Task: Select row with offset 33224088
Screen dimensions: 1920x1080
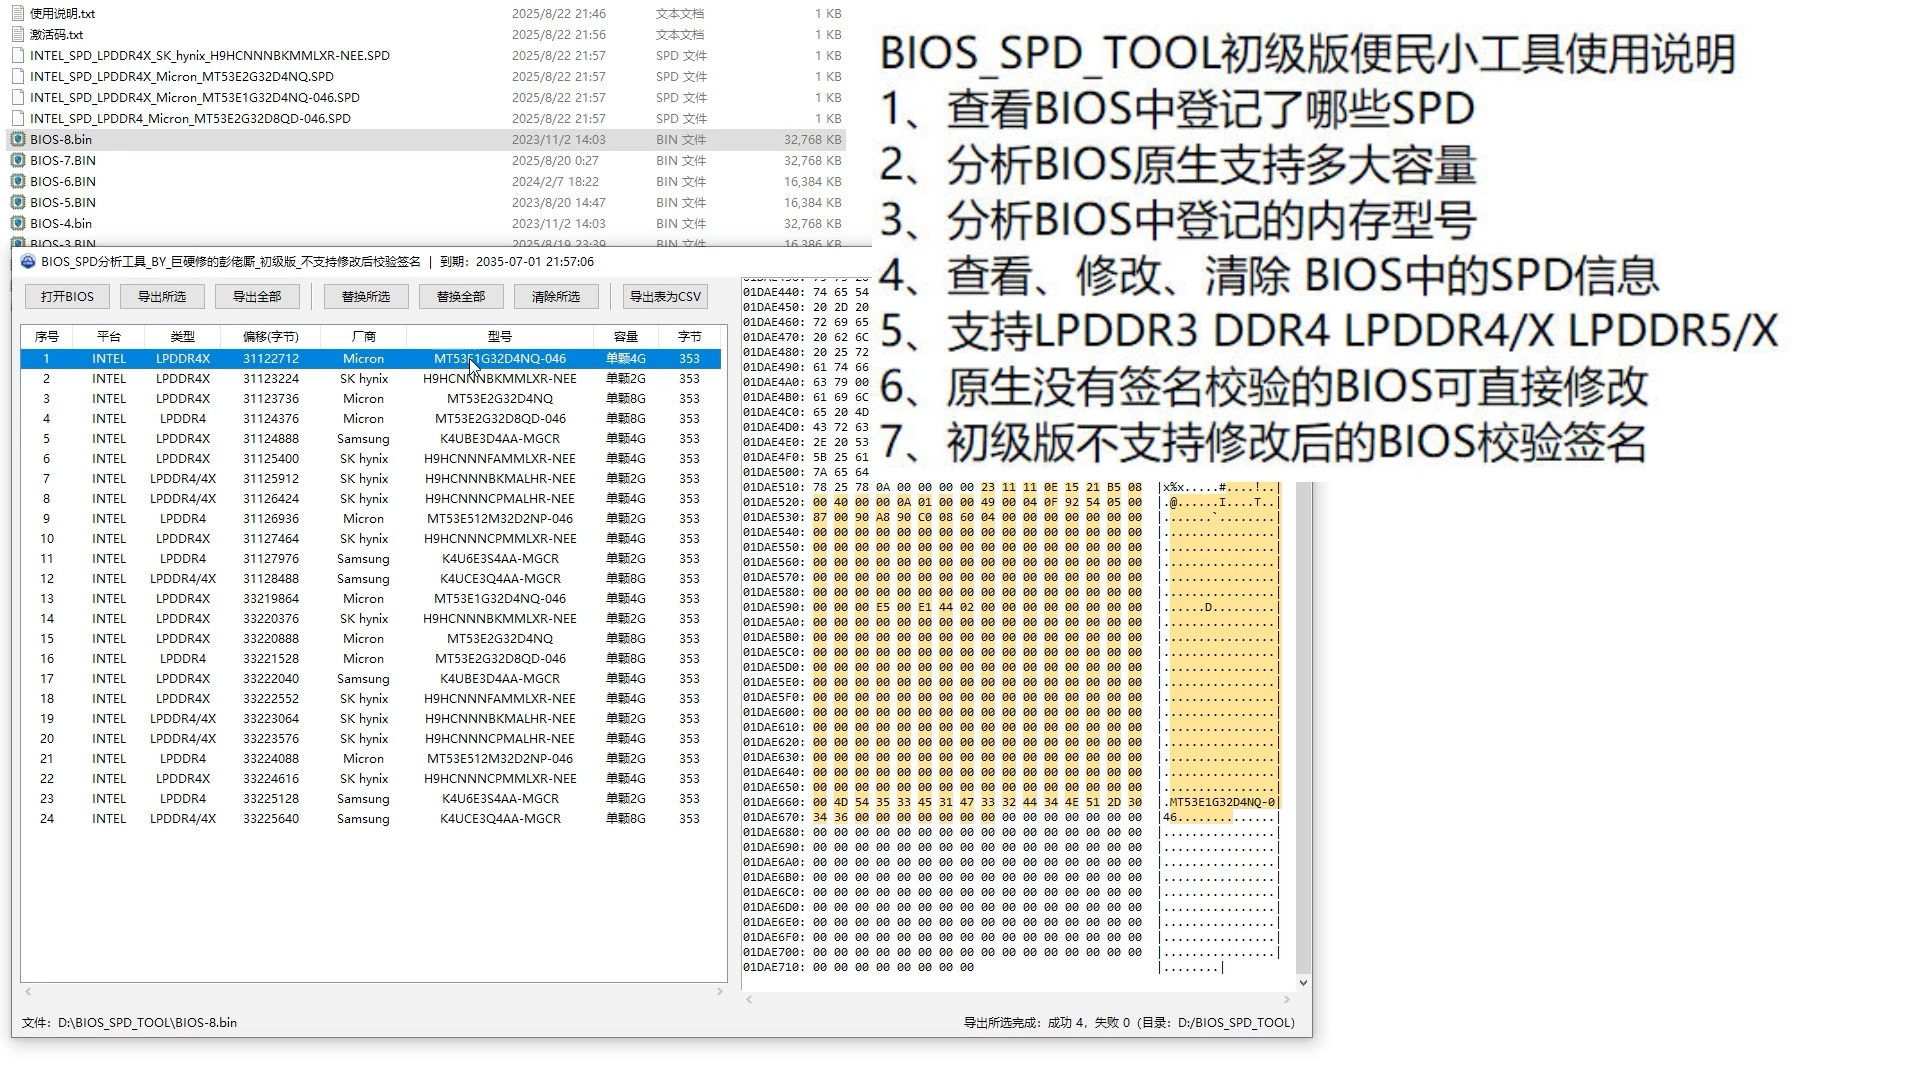Action: 371,759
